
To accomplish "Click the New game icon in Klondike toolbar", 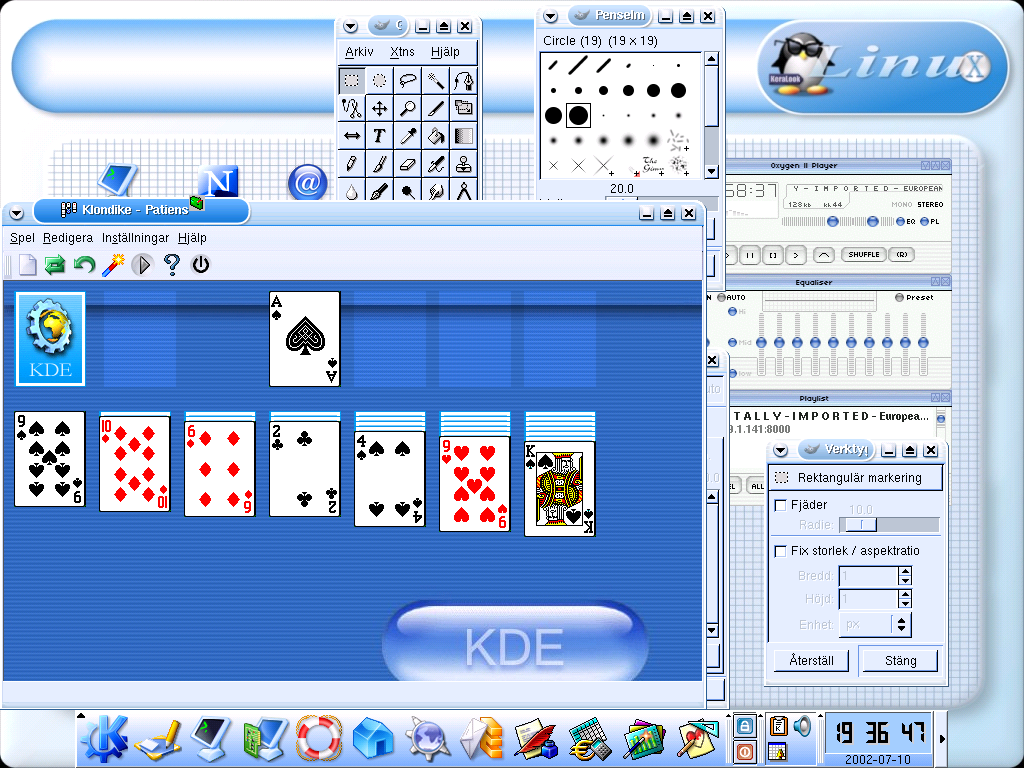I will 27,264.
